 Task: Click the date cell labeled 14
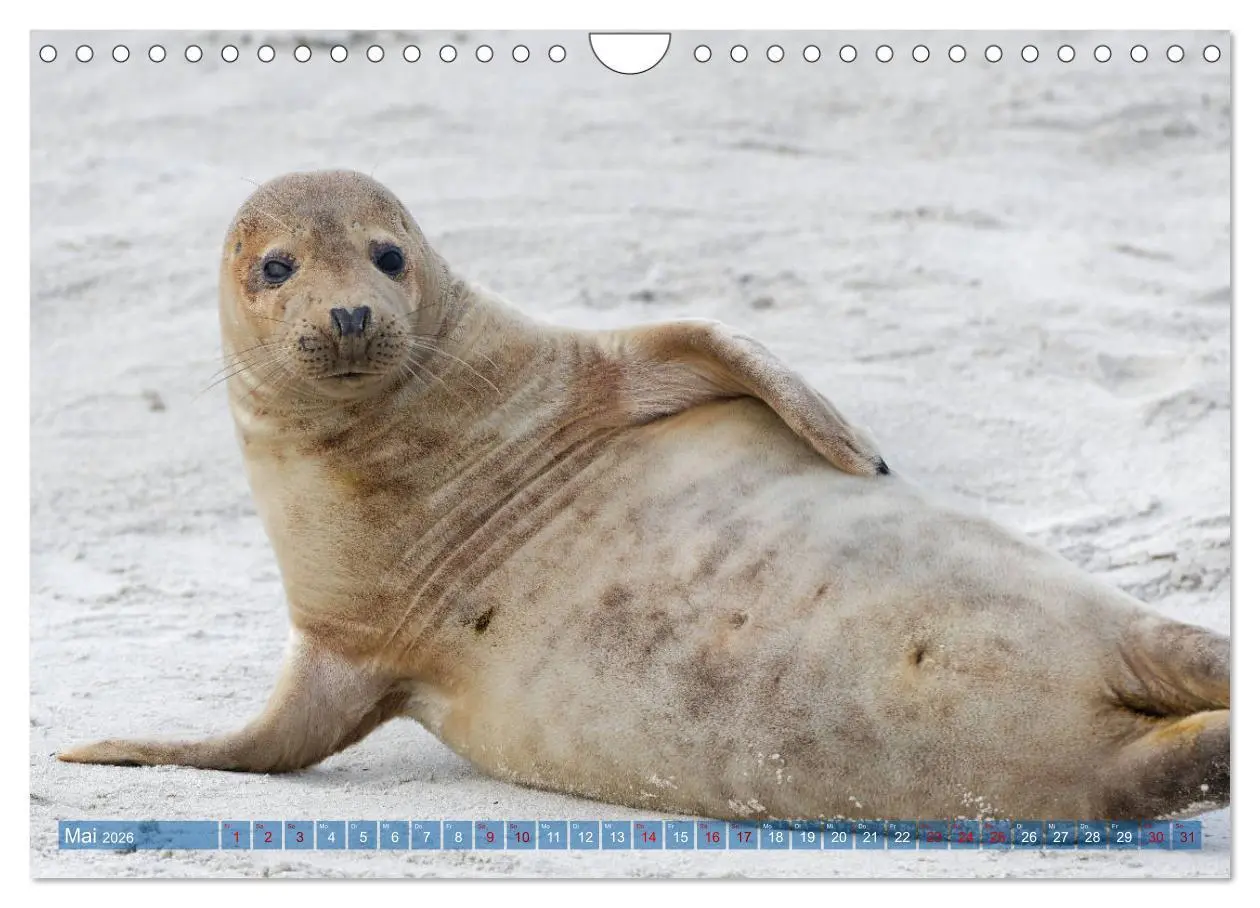(648, 838)
